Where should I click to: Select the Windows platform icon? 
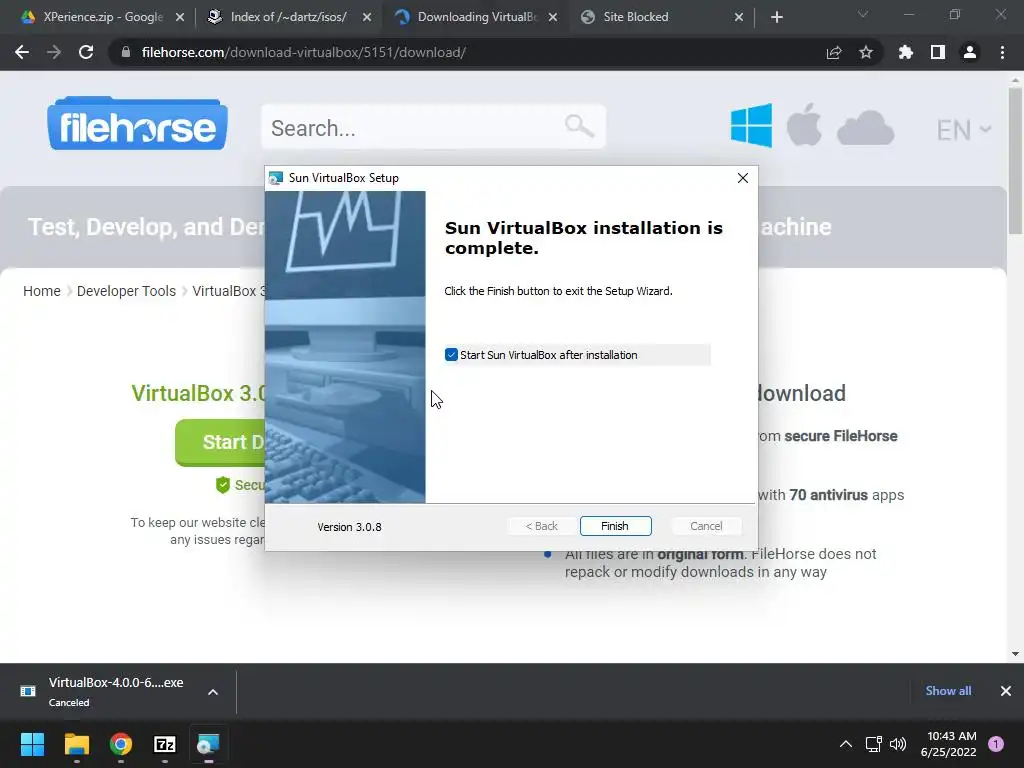click(751, 125)
